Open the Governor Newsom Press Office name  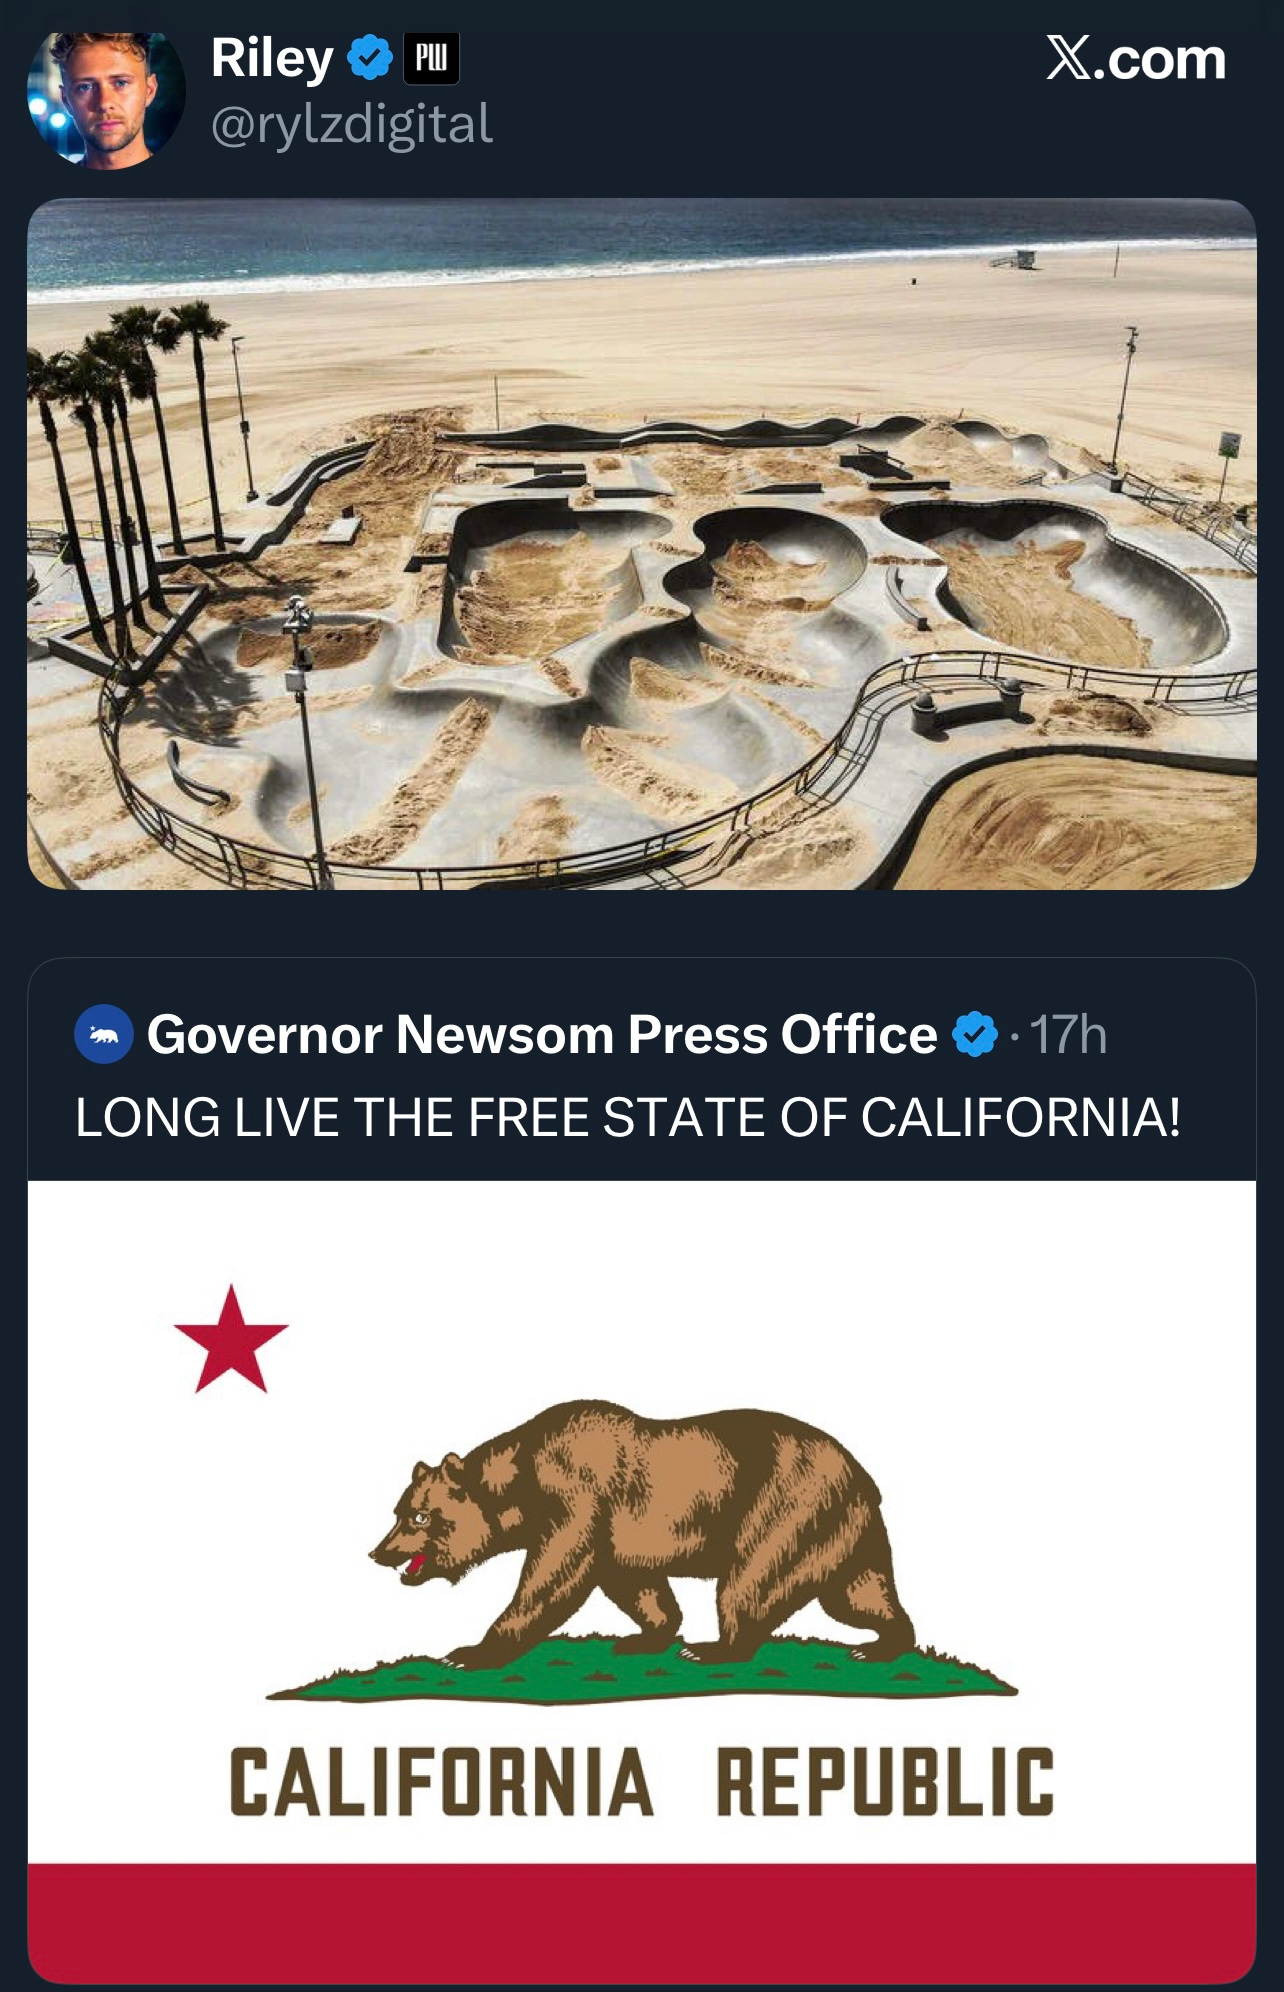[542, 1034]
